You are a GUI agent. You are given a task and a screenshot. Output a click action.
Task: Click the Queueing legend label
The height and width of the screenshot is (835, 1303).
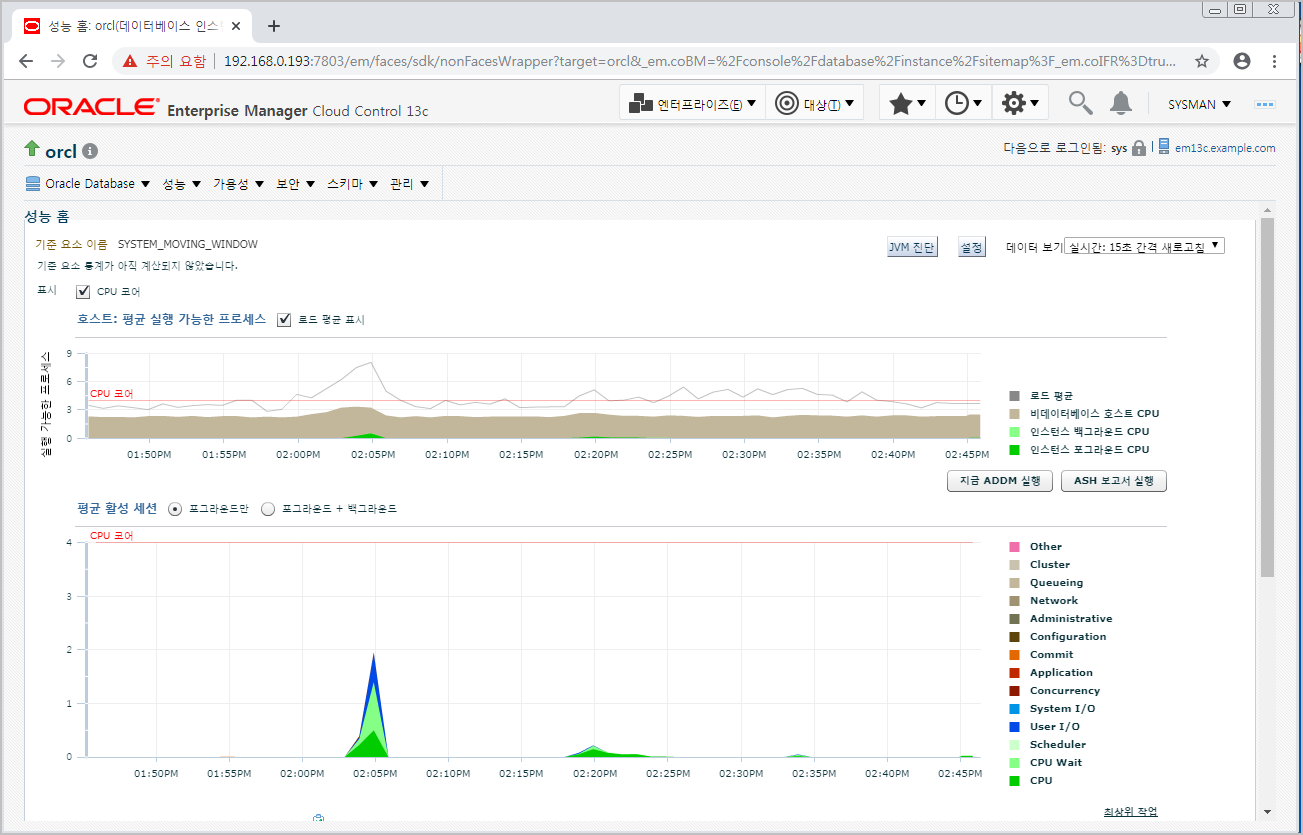coord(1057,583)
